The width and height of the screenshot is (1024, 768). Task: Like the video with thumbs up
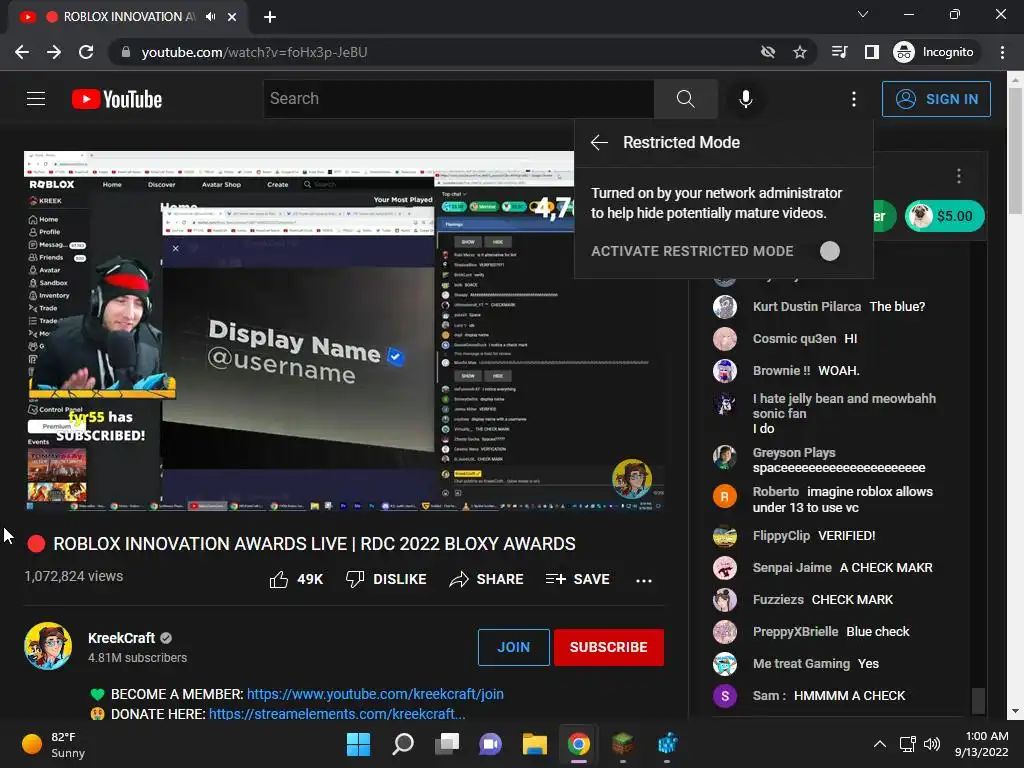tap(296, 579)
